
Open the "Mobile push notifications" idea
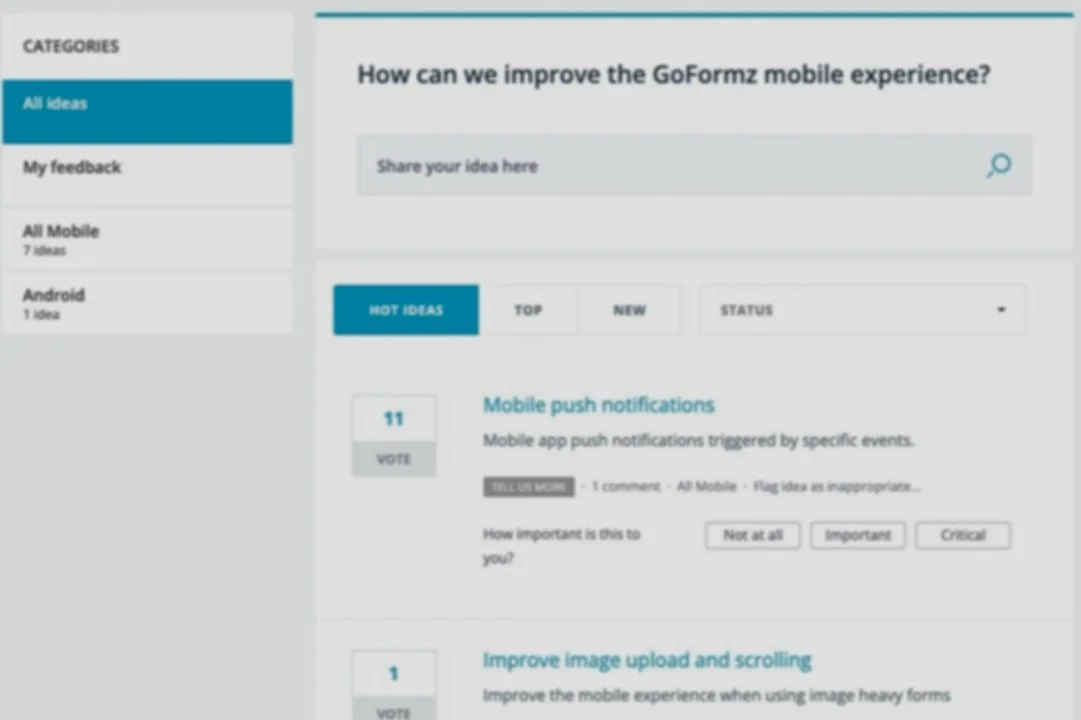[598, 405]
